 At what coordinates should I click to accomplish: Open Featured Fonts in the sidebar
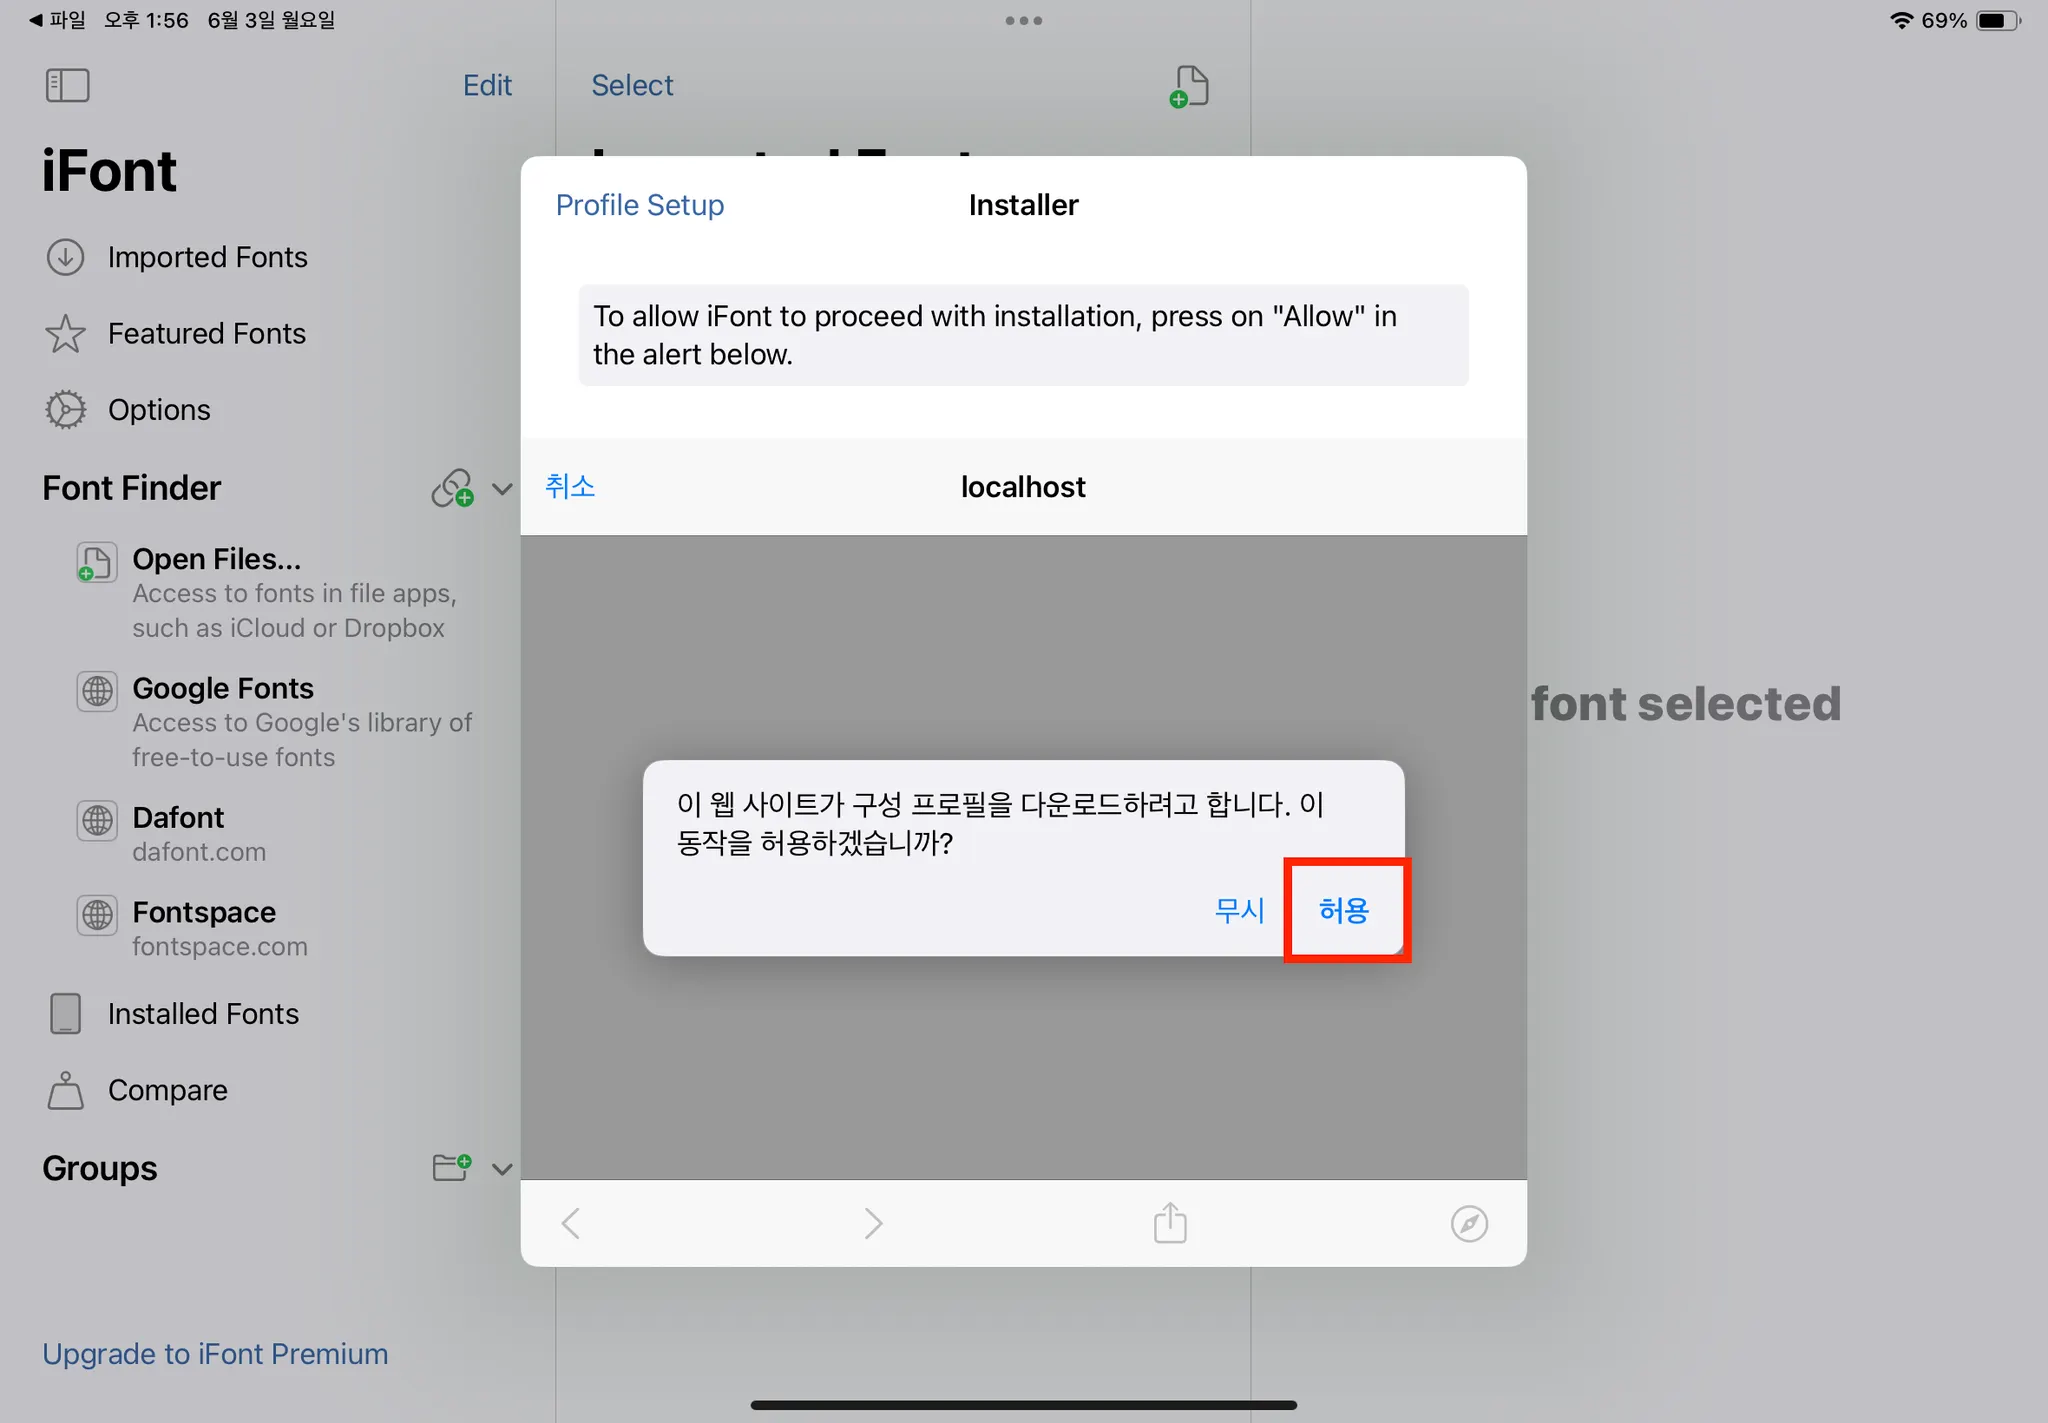[206, 333]
